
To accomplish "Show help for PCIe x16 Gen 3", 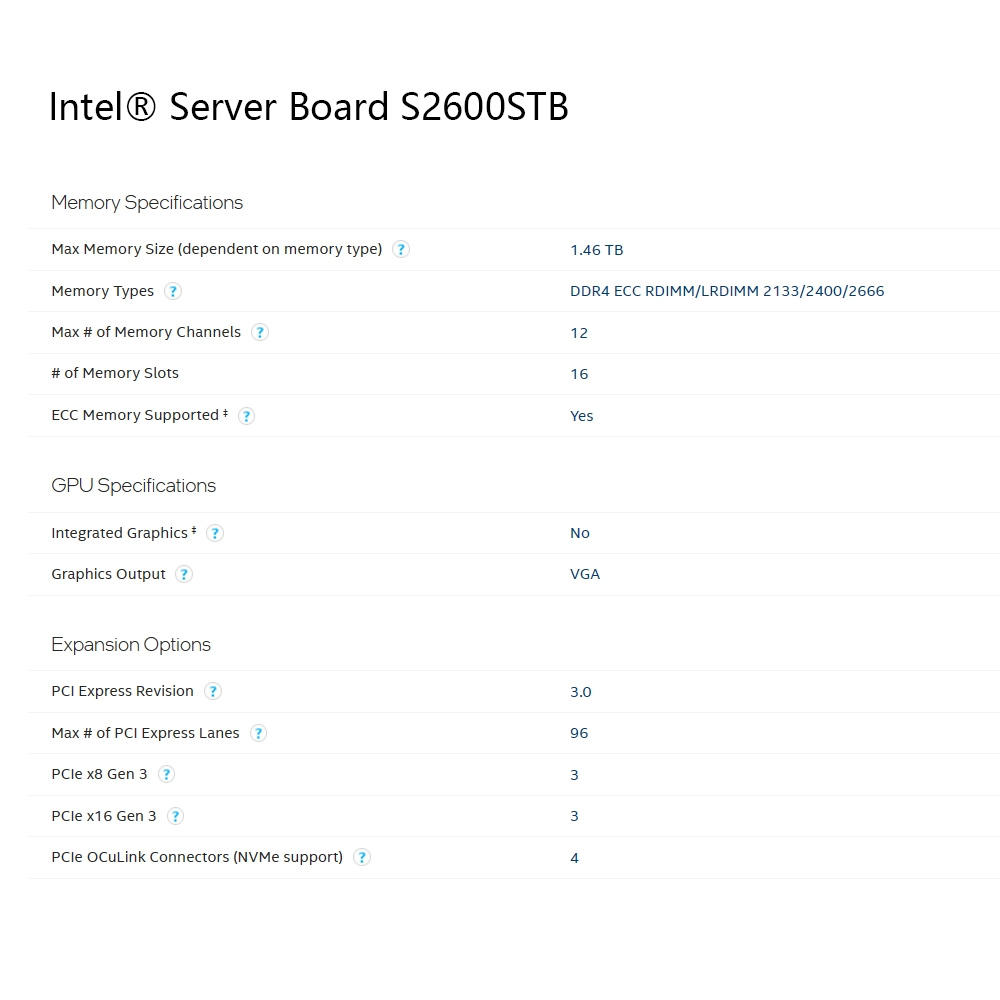I will (175, 816).
